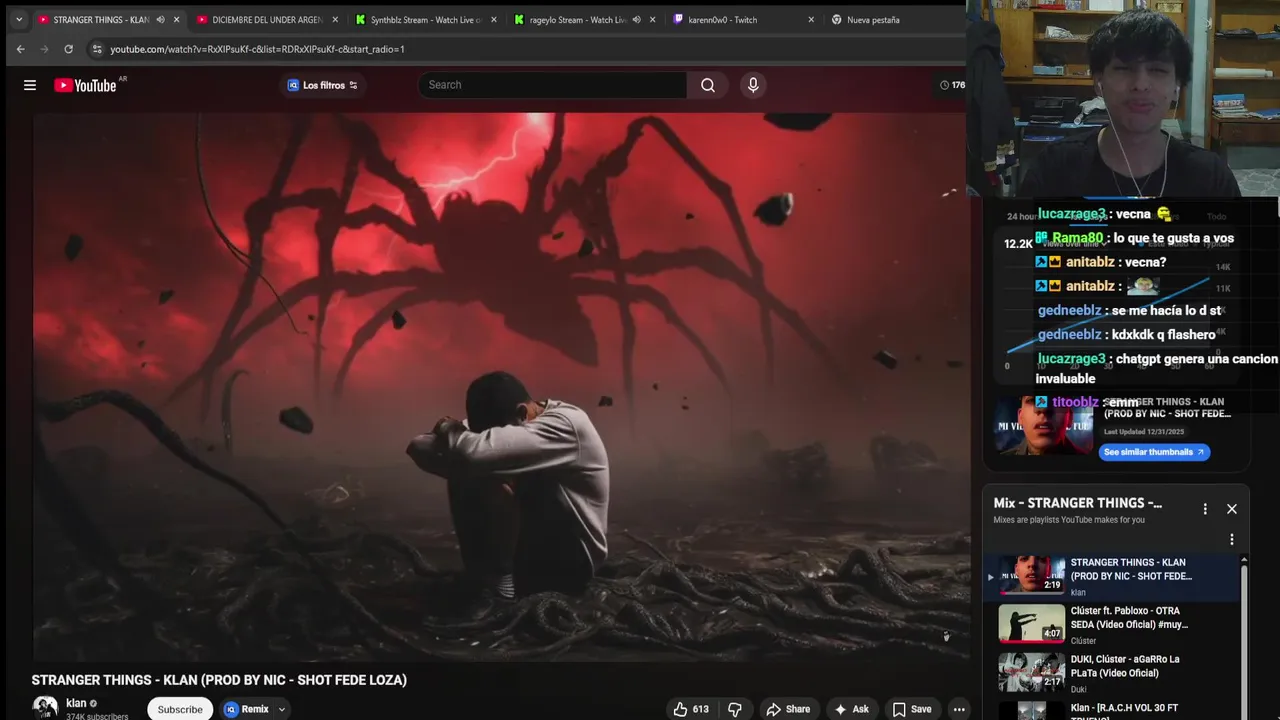Click gedneeblz 'kdxkdk q flashero' message
Viewport: 1280px width, 720px height.
[1127, 334]
